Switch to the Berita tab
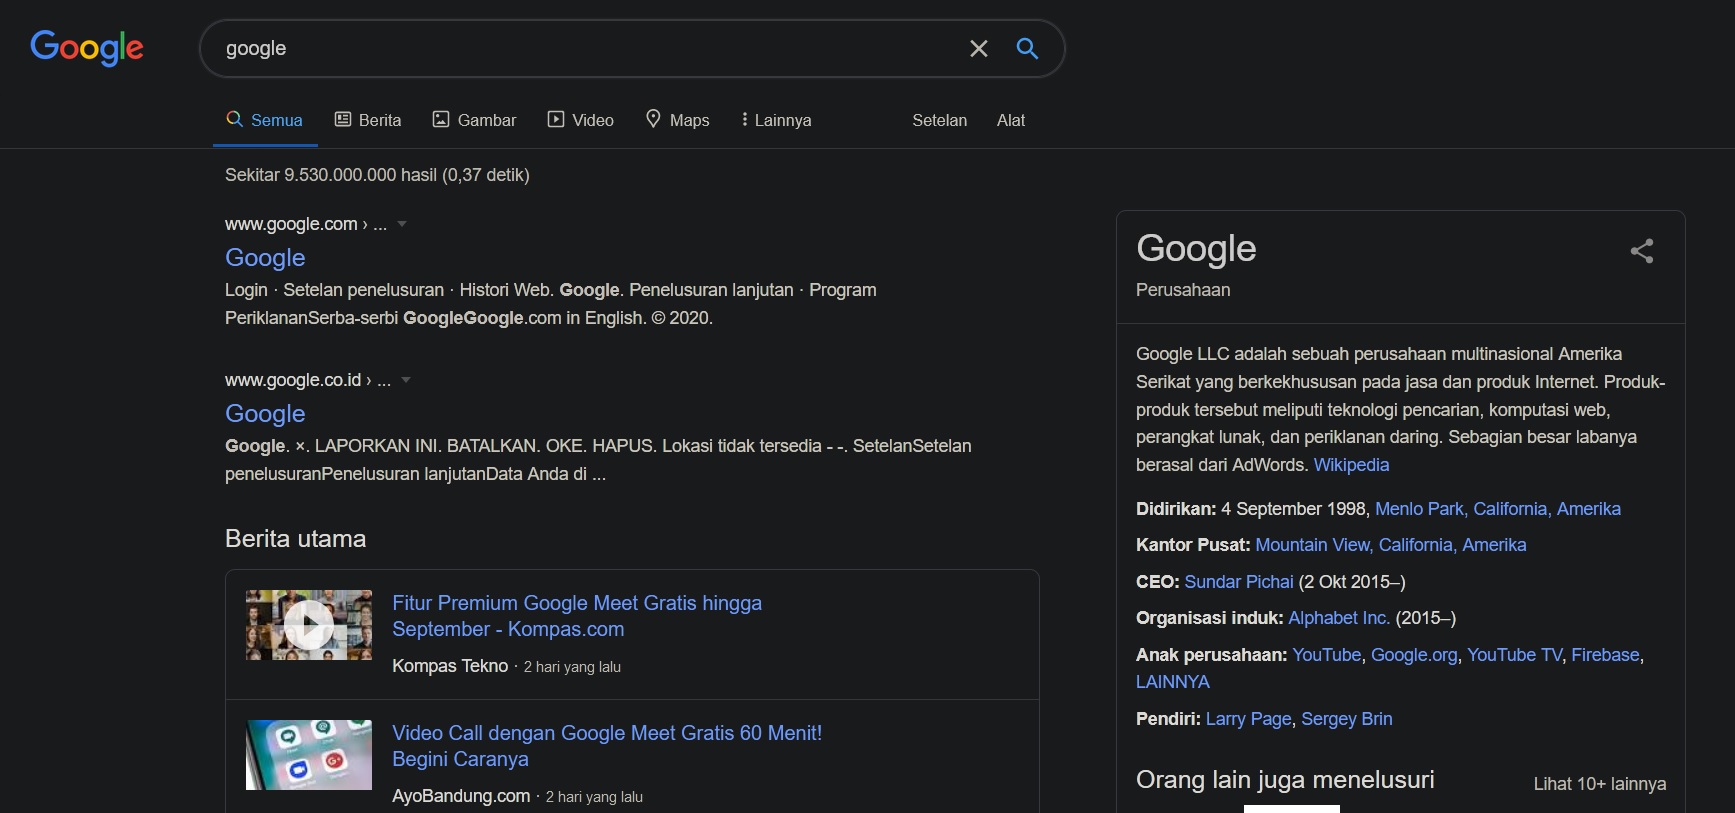This screenshot has height=813, width=1735. [368, 120]
